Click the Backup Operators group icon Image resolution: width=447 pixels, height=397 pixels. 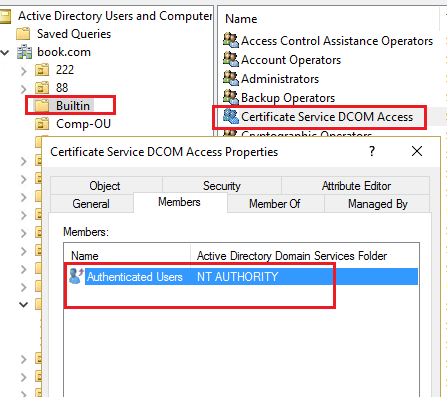[231, 97]
